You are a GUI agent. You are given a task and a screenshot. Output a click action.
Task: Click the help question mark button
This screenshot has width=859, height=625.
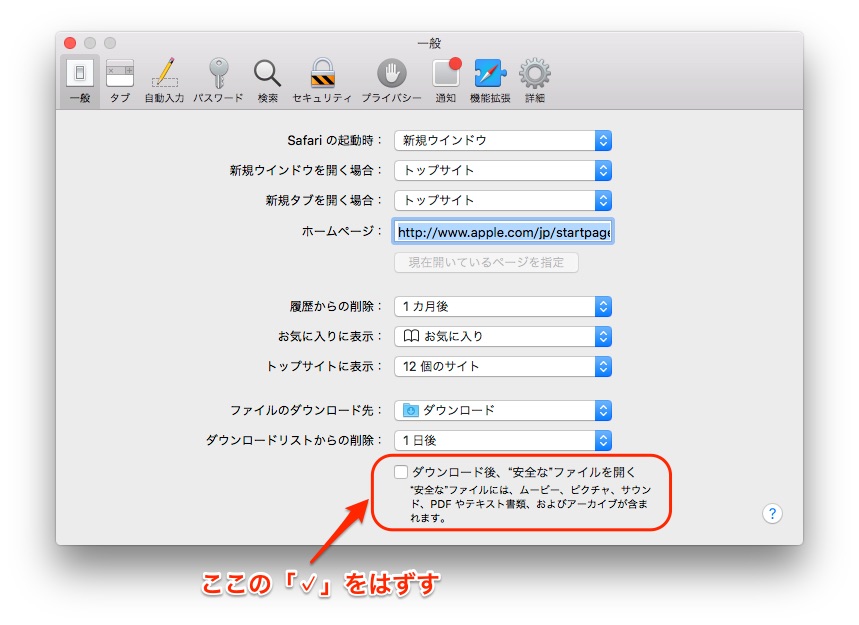(772, 514)
